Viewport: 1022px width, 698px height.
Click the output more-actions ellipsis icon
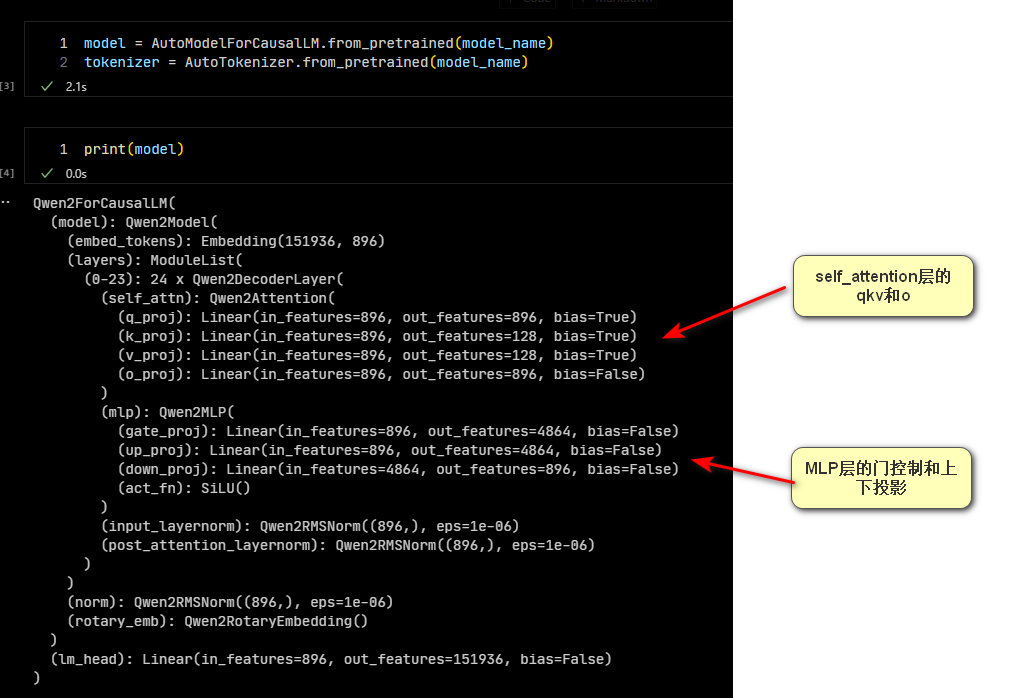(x=6, y=202)
